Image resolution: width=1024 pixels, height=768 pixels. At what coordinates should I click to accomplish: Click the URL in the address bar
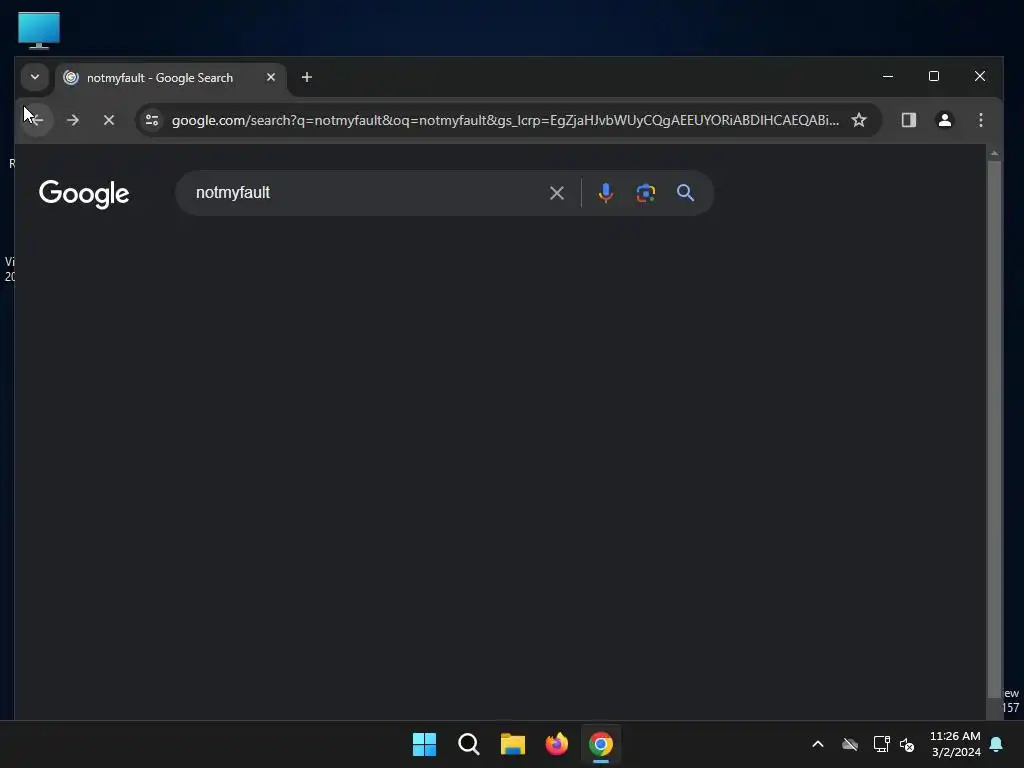point(505,120)
